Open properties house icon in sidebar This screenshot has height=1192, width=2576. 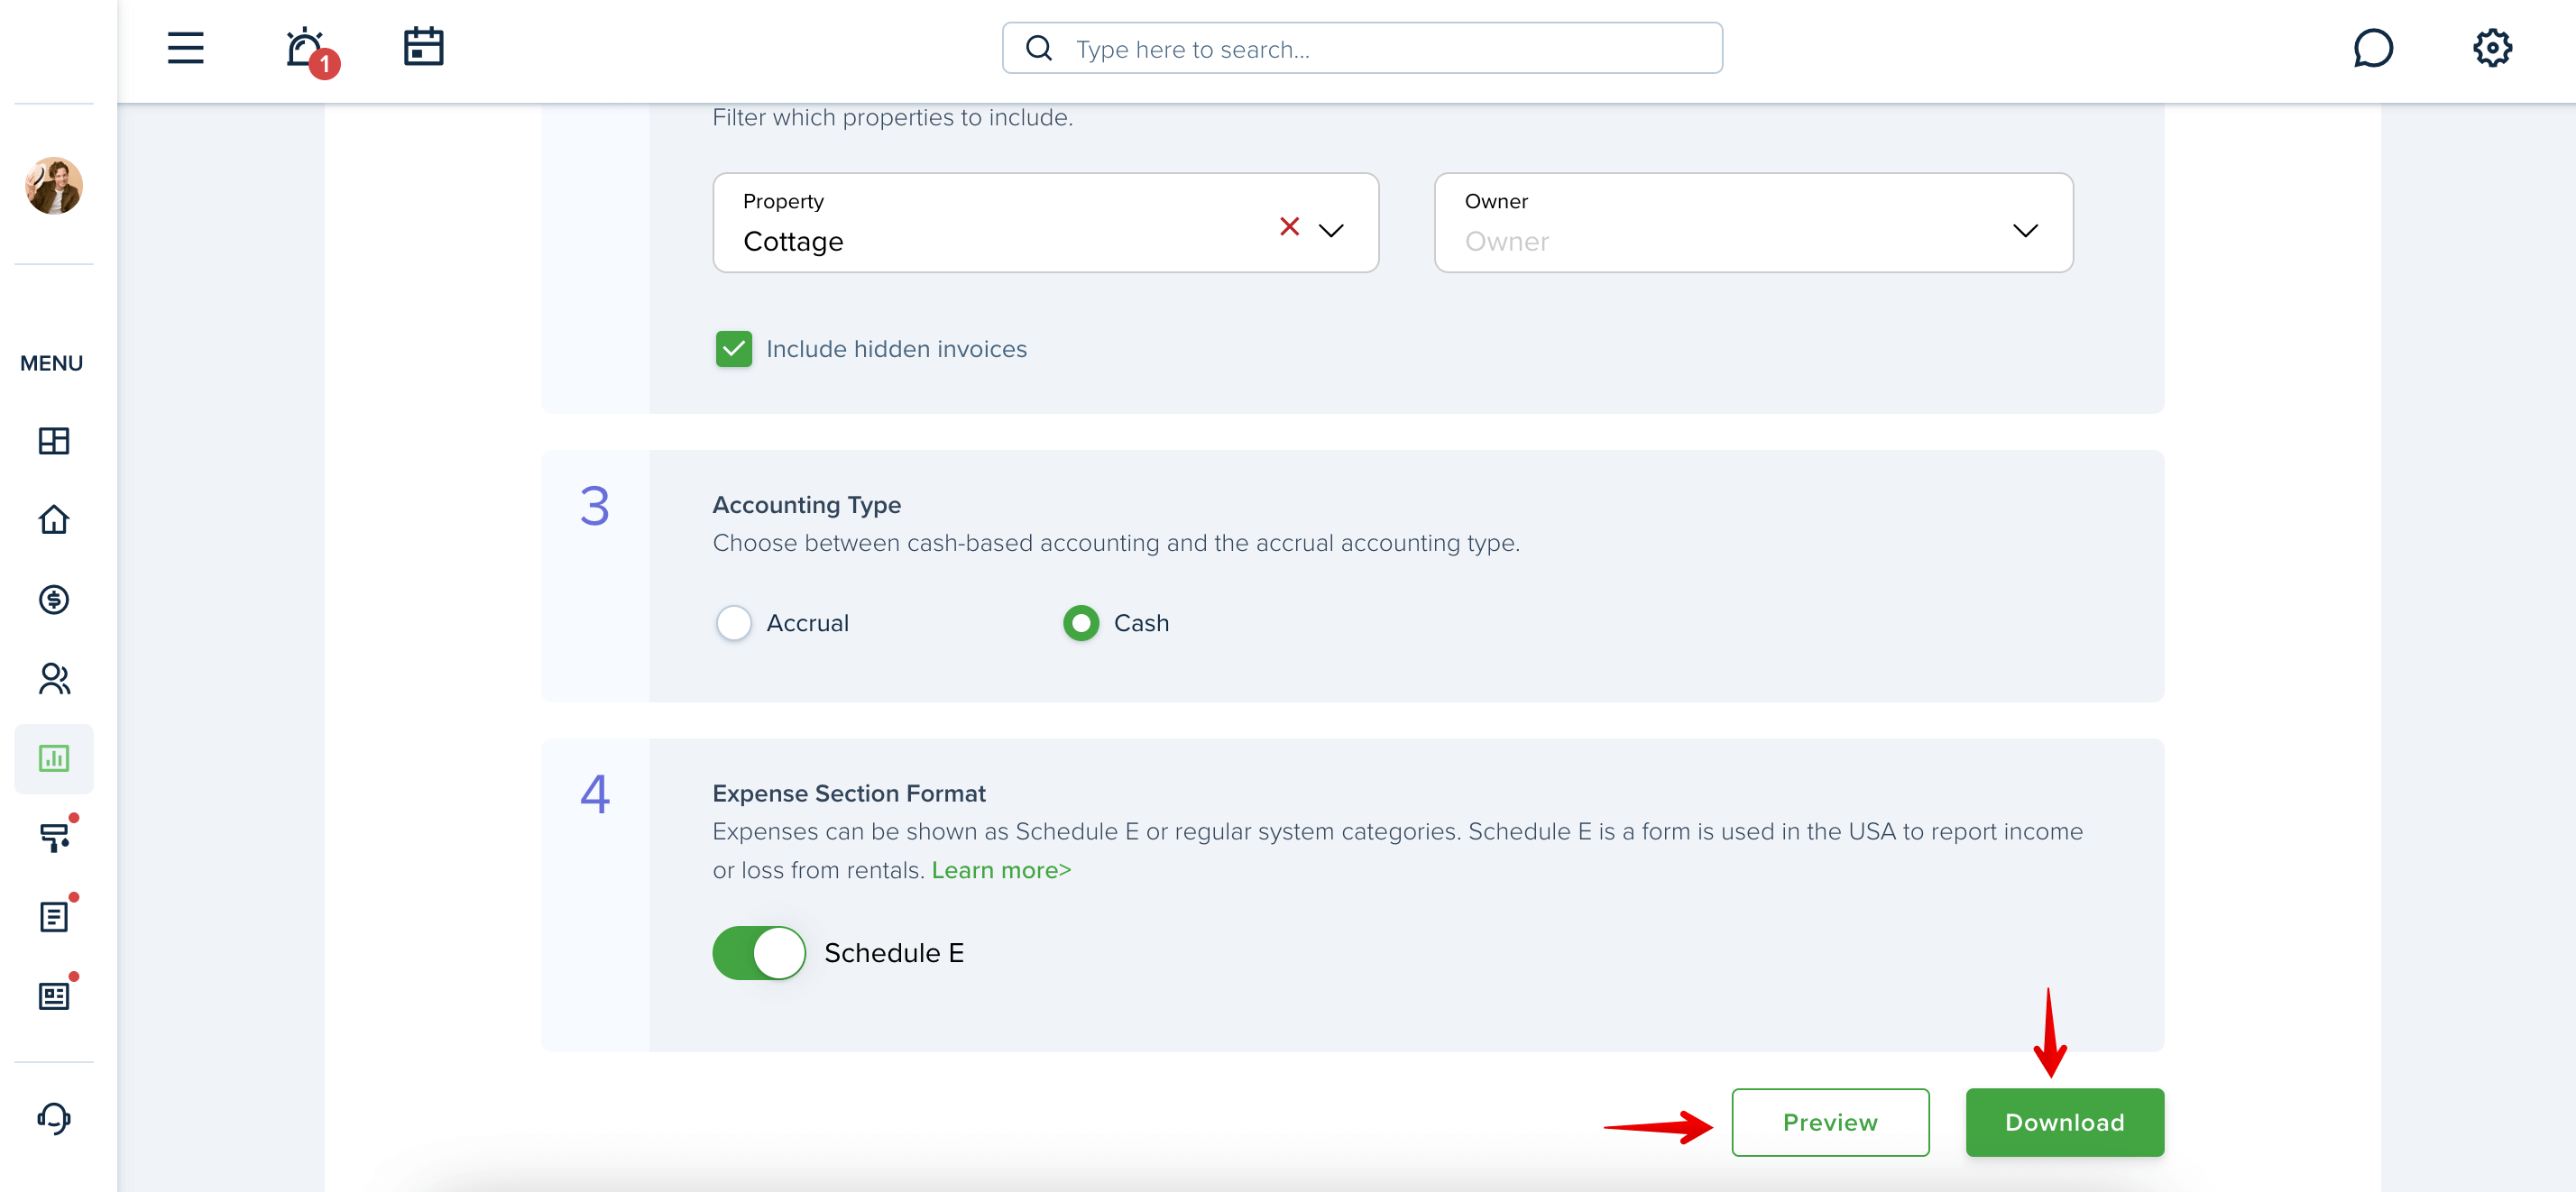pyautogui.click(x=54, y=520)
